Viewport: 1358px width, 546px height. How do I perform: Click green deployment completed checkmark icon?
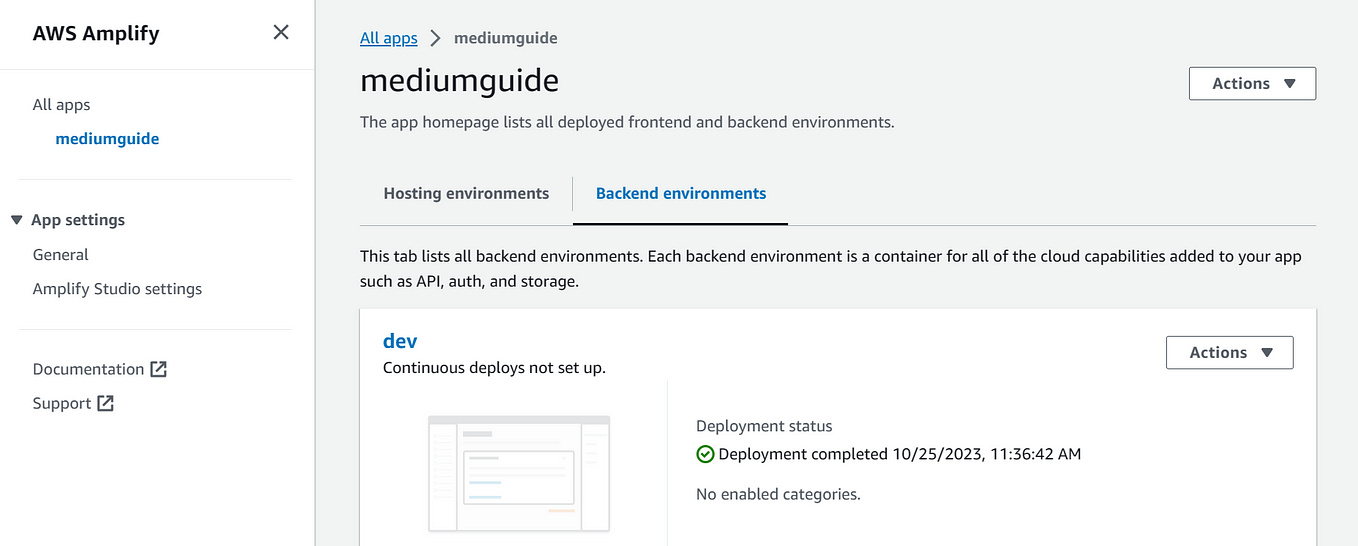pyautogui.click(x=705, y=454)
